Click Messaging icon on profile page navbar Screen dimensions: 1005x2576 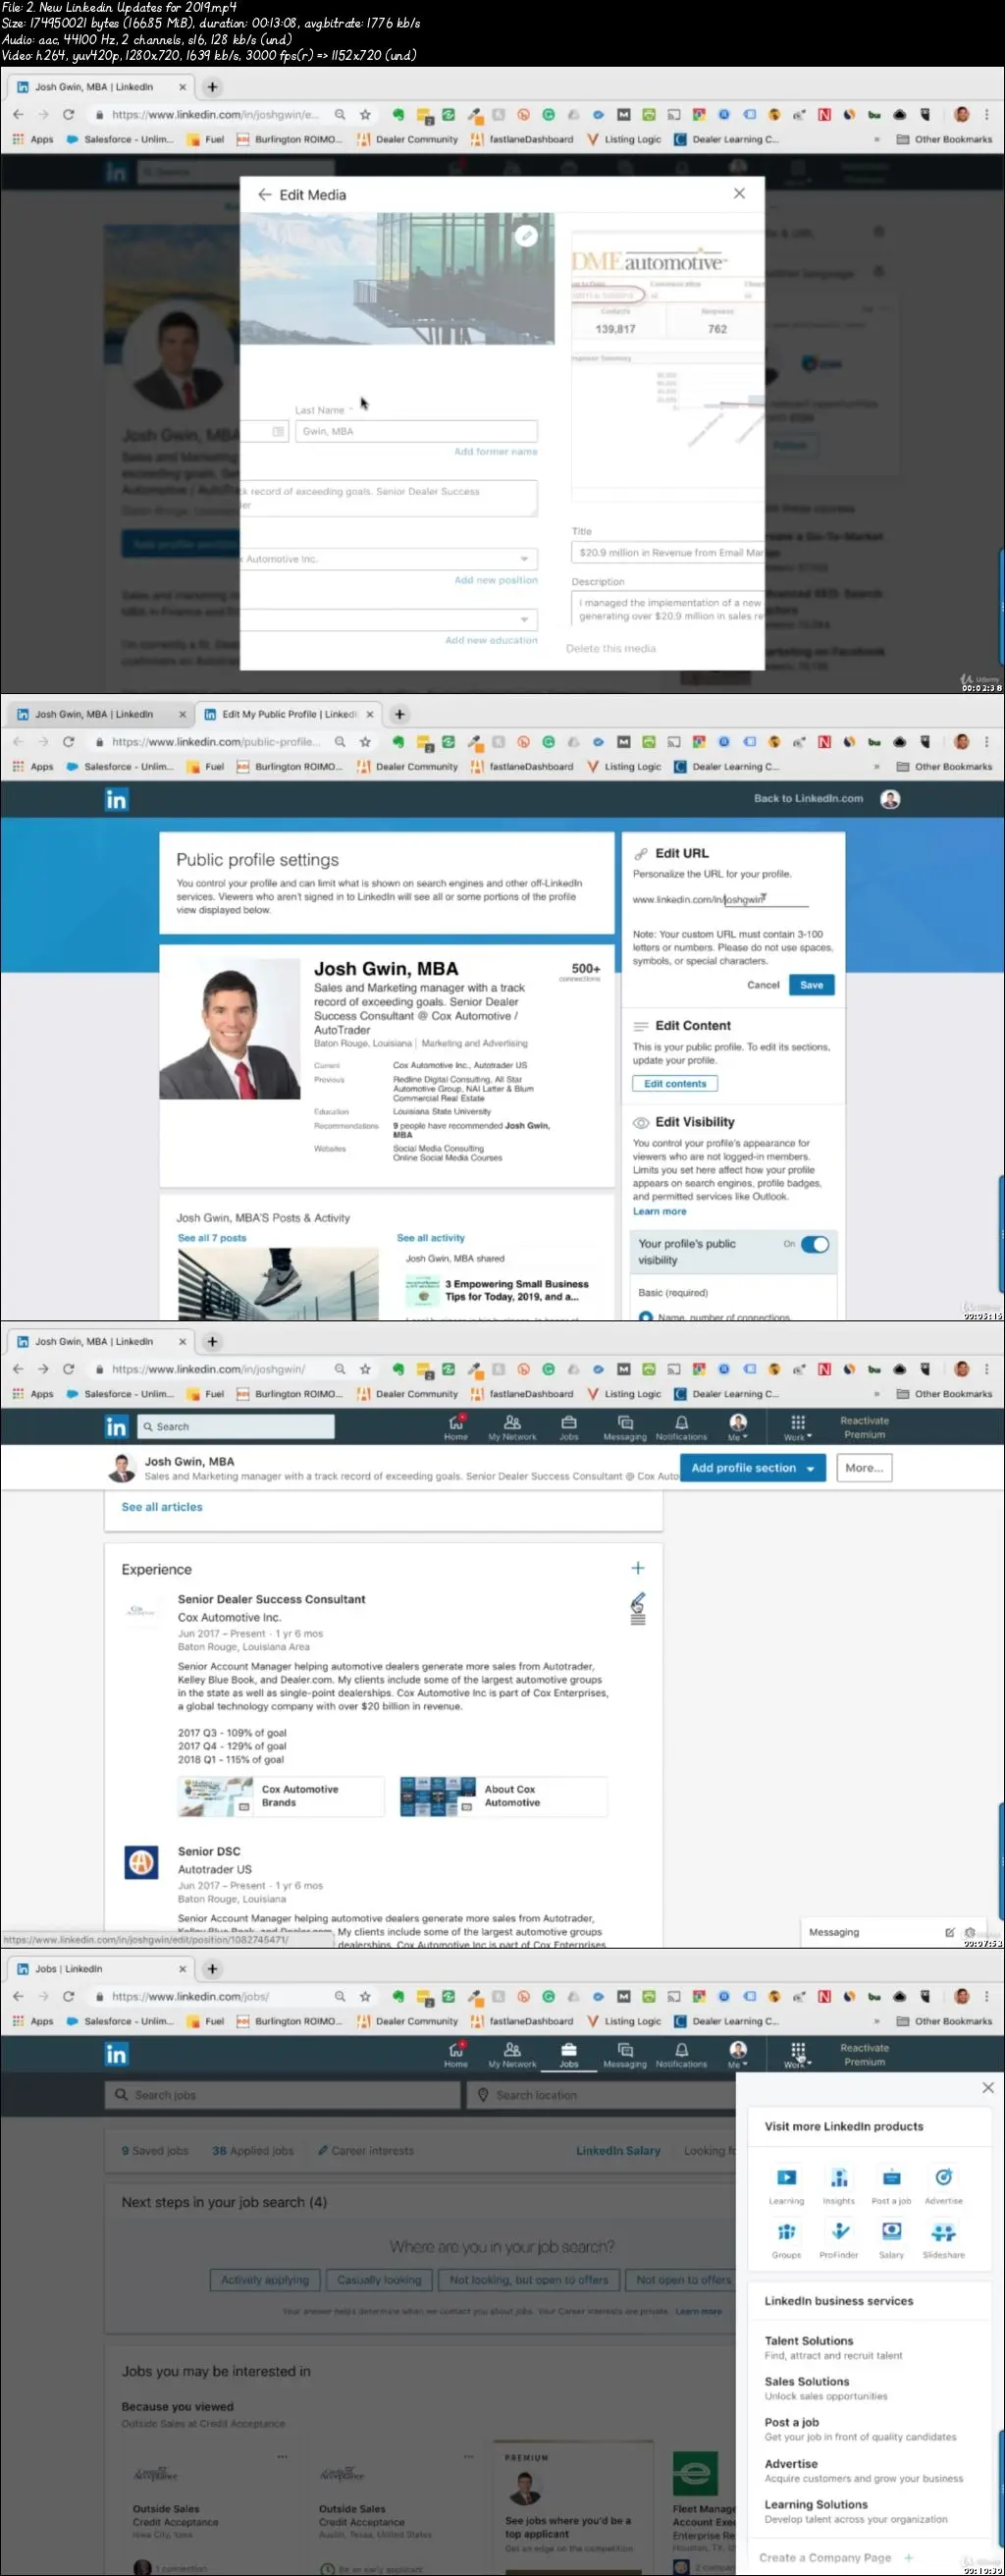625,1426
